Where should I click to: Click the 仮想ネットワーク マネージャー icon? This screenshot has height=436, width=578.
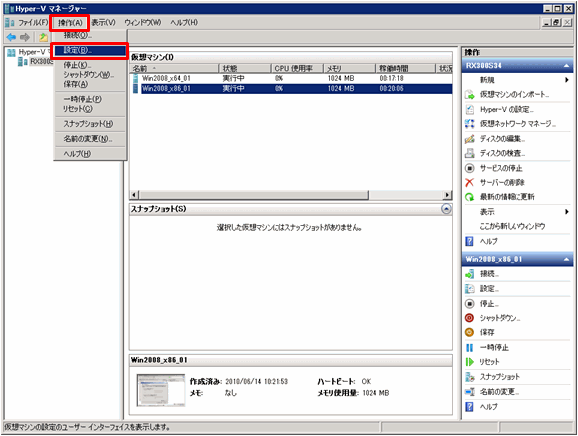click(x=469, y=124)
